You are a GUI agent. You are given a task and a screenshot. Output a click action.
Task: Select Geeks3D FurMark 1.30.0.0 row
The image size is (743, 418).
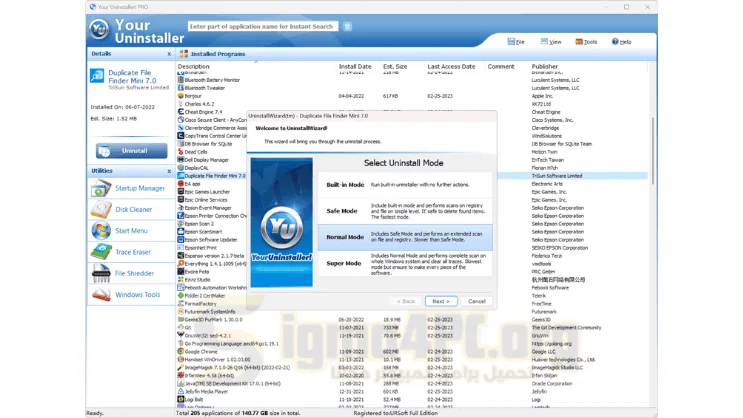point(411,319)
